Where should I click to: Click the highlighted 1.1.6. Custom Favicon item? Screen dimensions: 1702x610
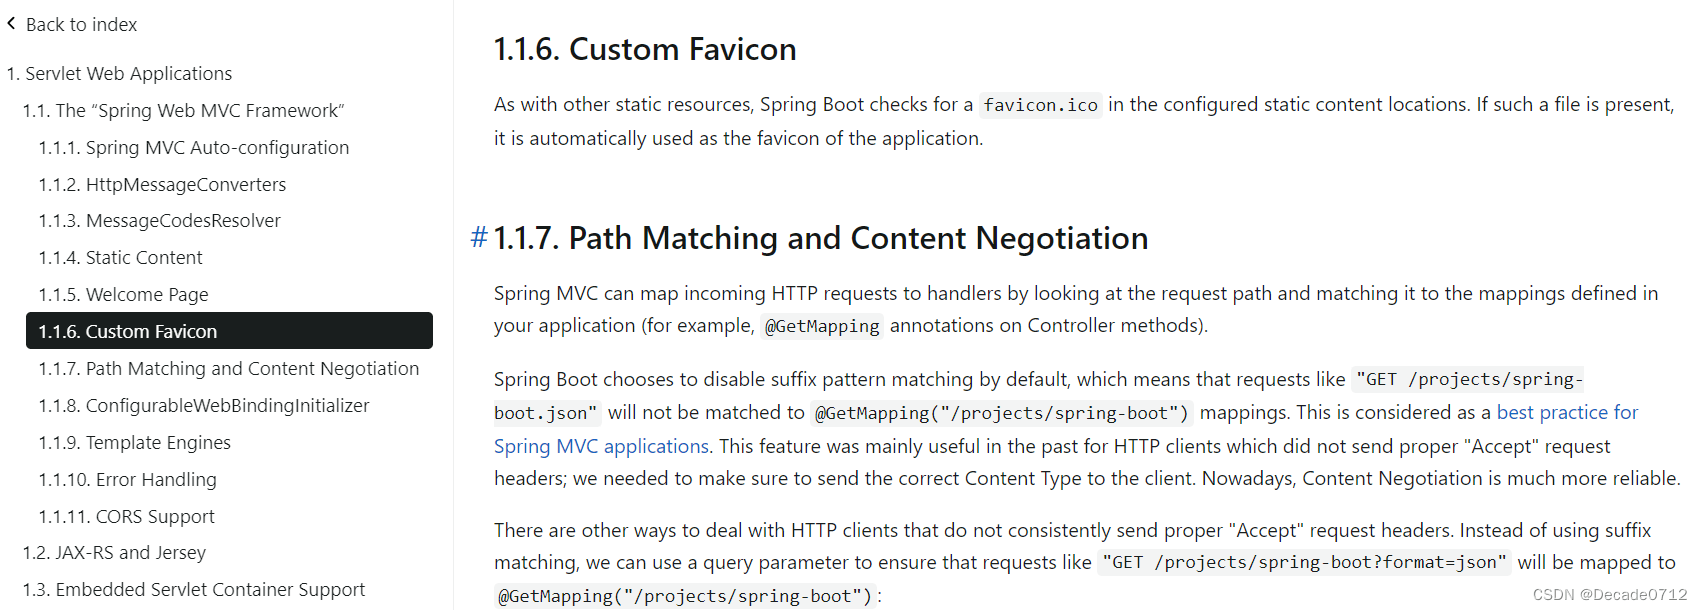coord(229,331)
